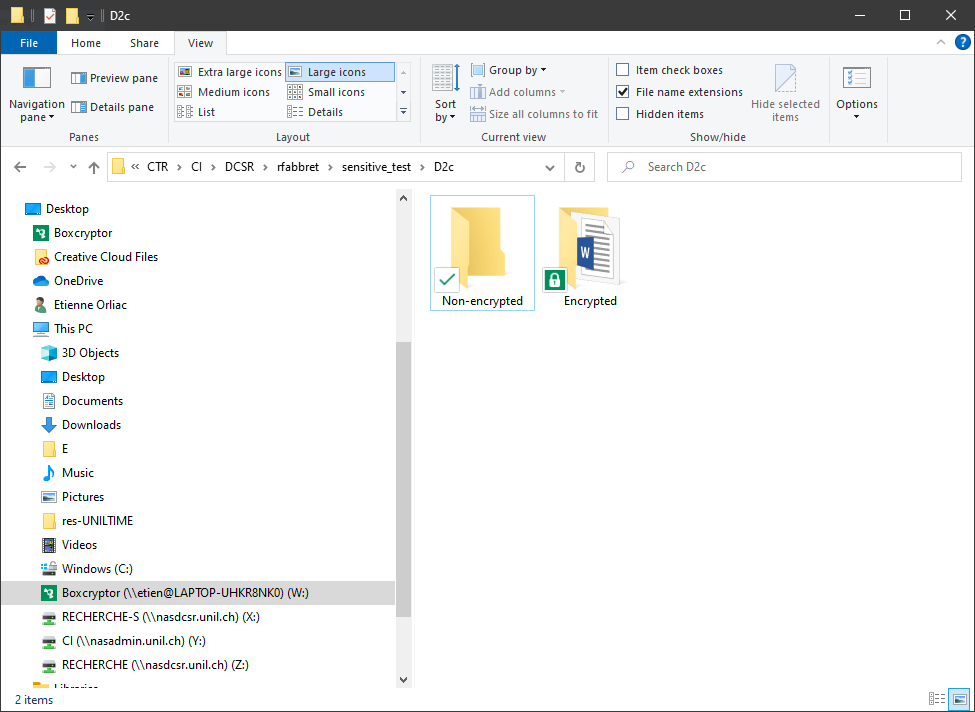This screenshot has width=975, height=712.
Task: Click the Navigation pane icon
Action: [36, 80]
